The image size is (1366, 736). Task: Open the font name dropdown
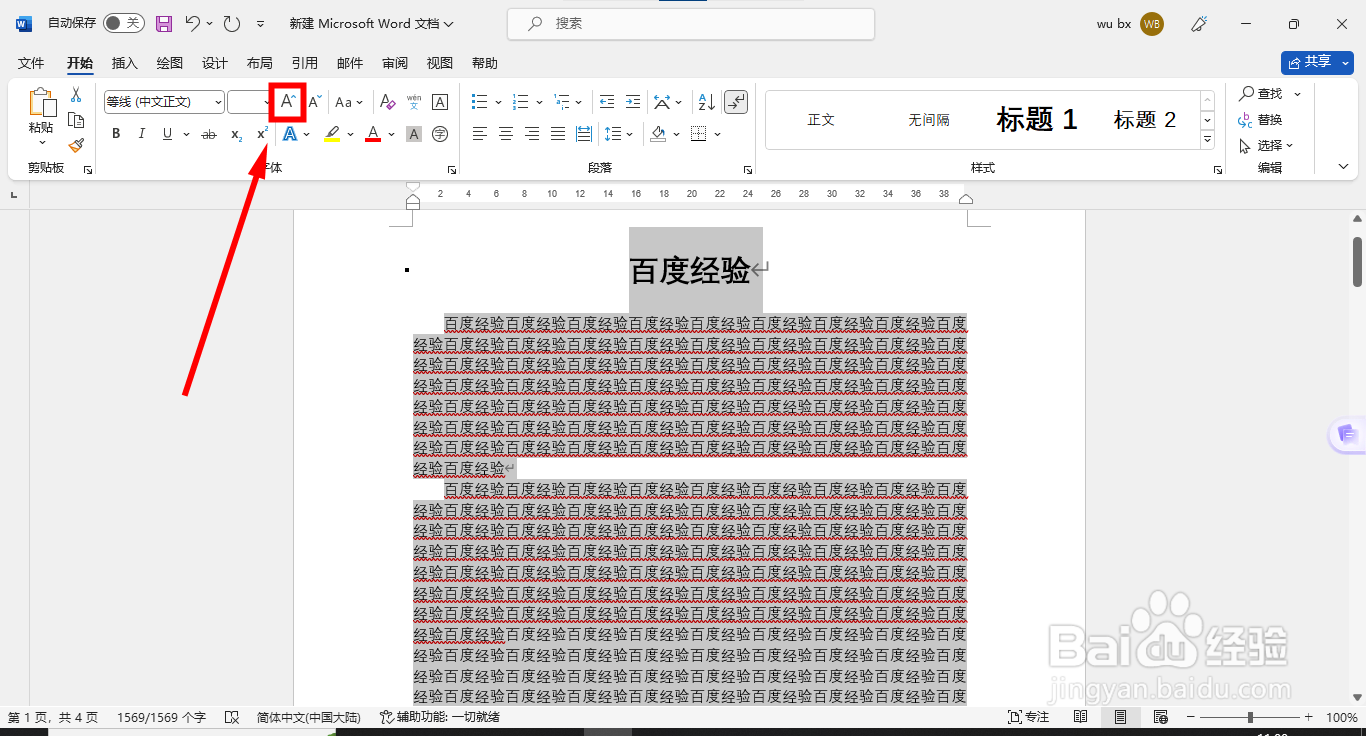click(218, 102)
